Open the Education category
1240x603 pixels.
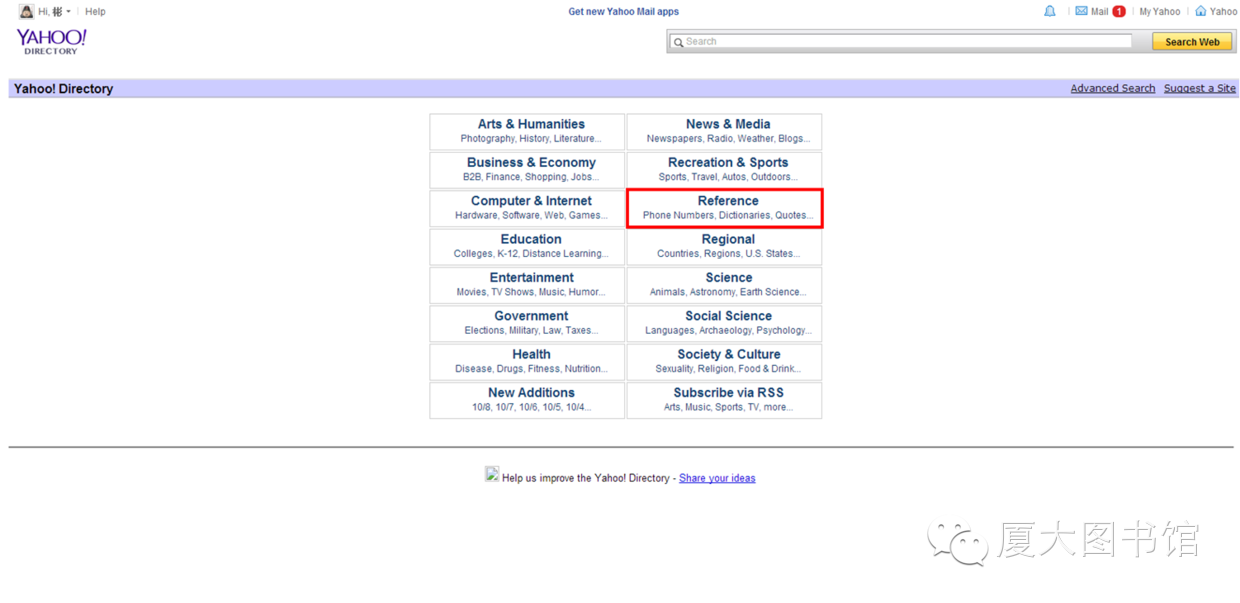point(531,239)
